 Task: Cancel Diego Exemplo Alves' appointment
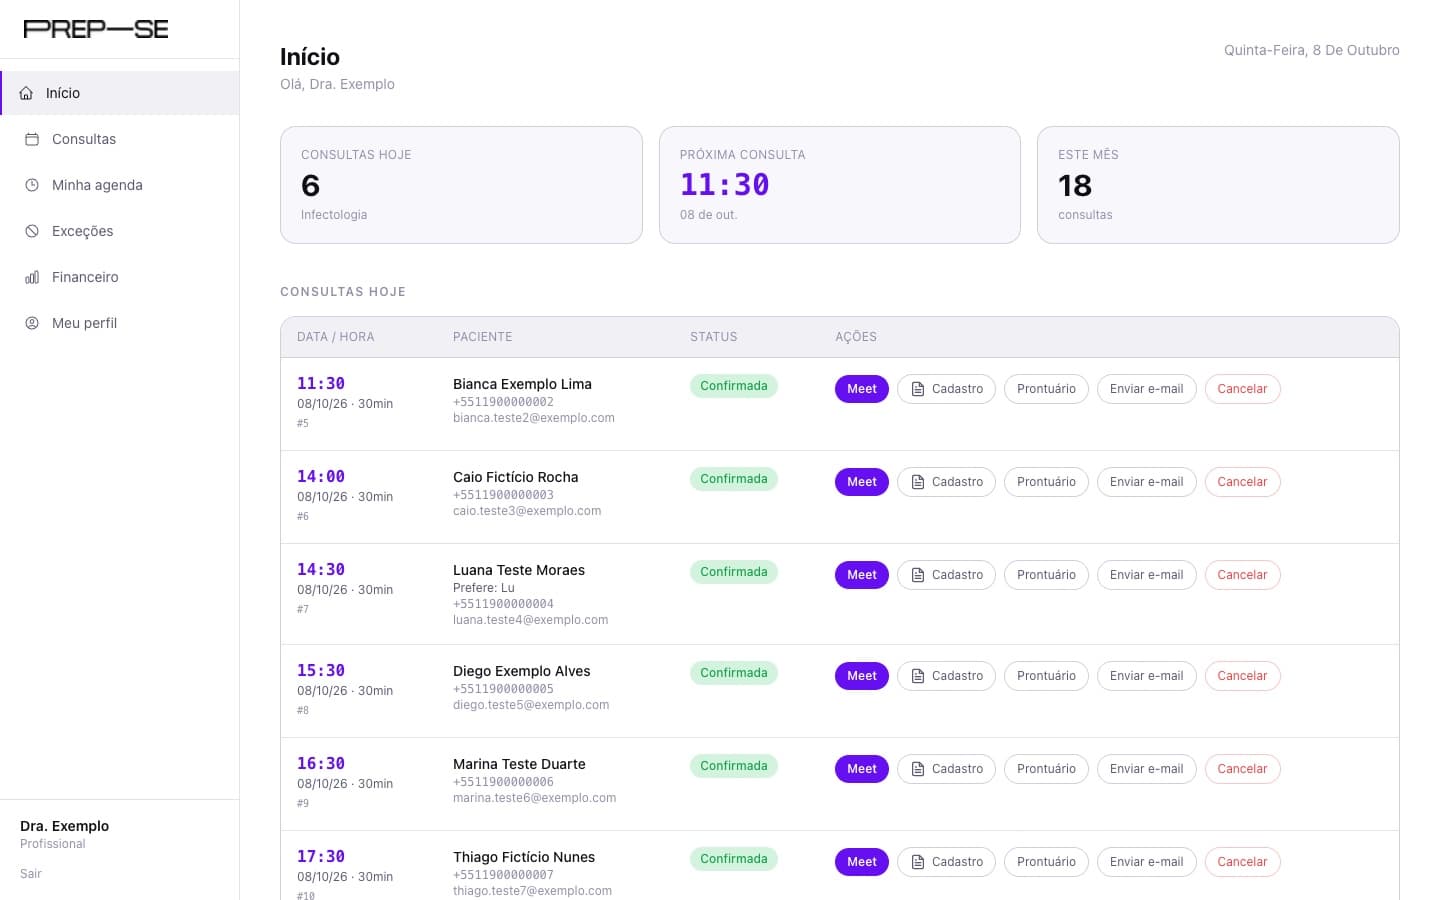coord(1242,676)
